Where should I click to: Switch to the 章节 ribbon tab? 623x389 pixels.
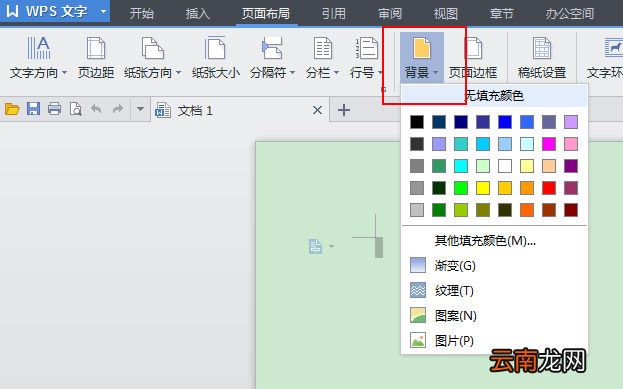tap(501, 14)
